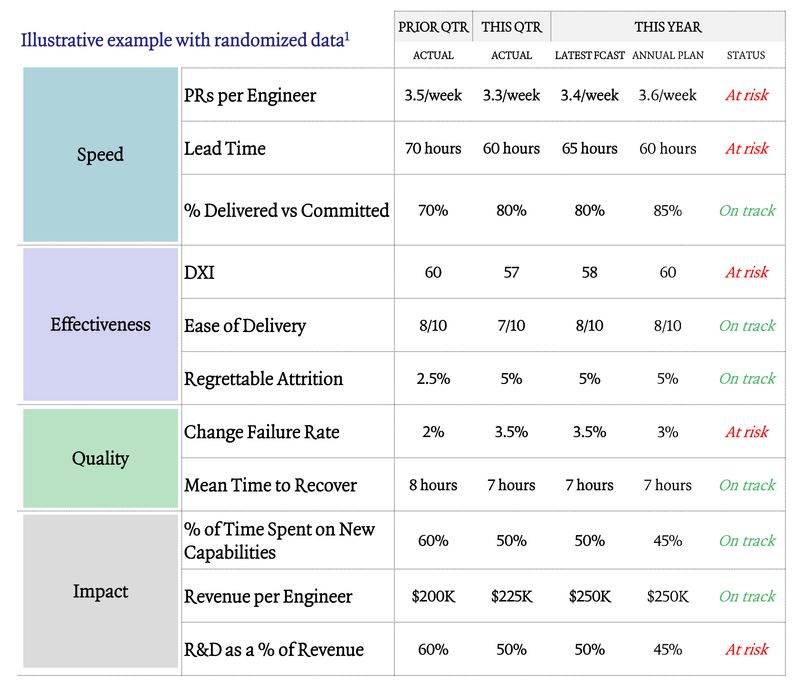Click the gray Impact category block
Screen dimensions: 800x681
pyautogui.click(x=100, y=591)
